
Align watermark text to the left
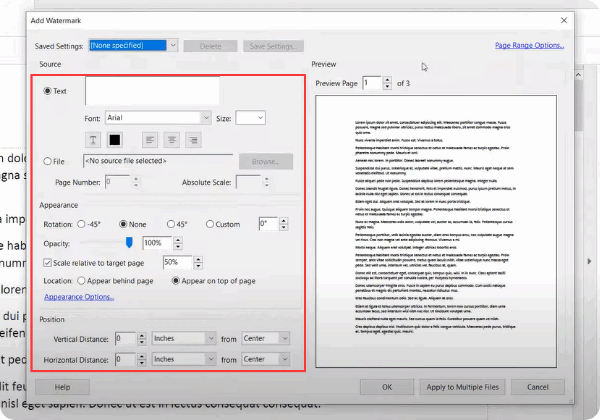pyautogui.click(x=150, y=140)
